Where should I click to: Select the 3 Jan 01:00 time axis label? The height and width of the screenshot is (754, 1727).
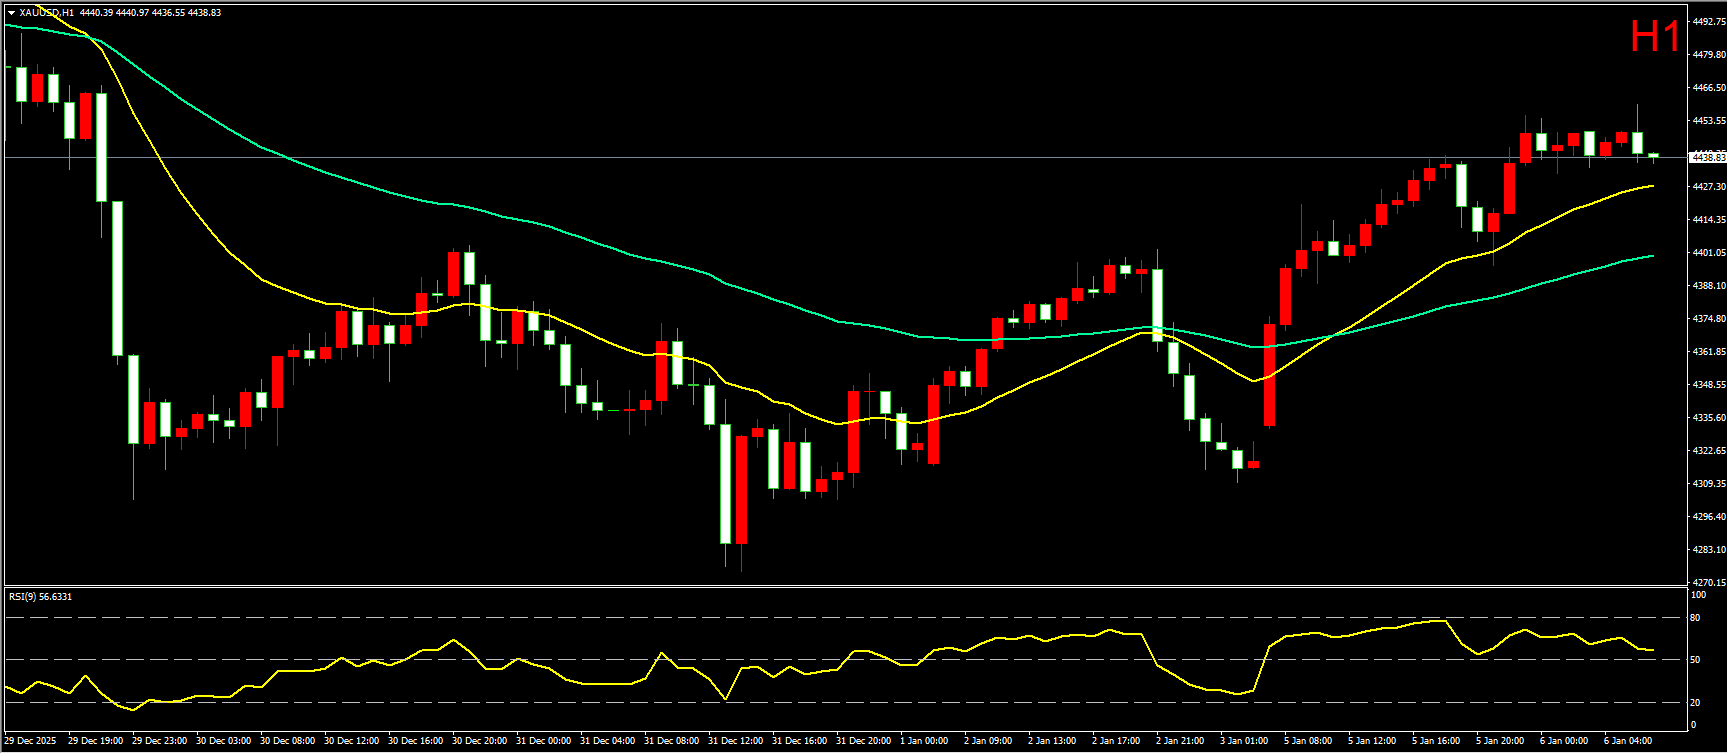coord(1244,741)
